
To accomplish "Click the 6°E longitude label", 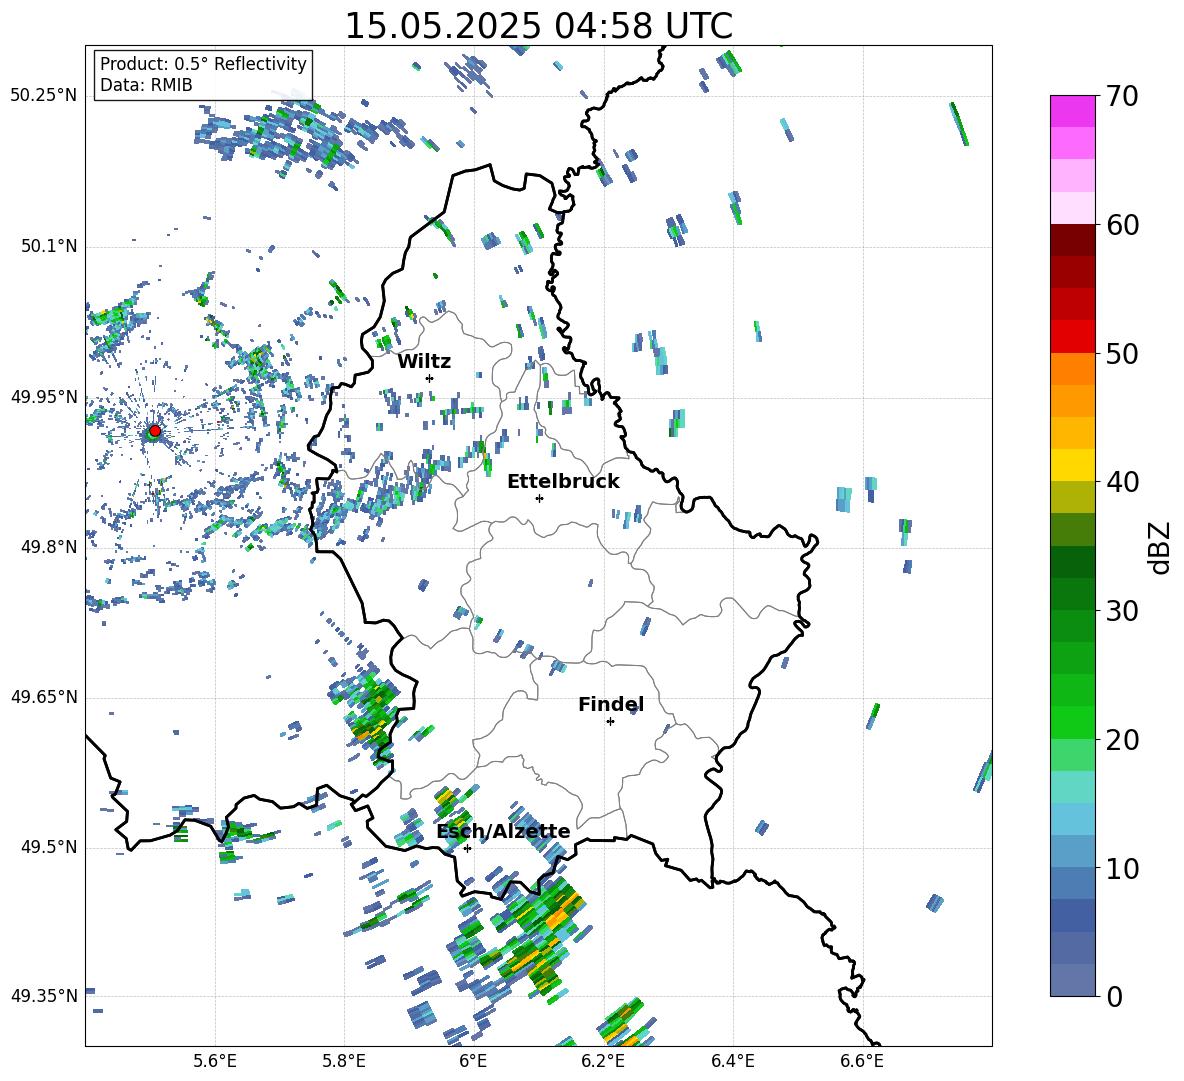I will point(473,1061).
